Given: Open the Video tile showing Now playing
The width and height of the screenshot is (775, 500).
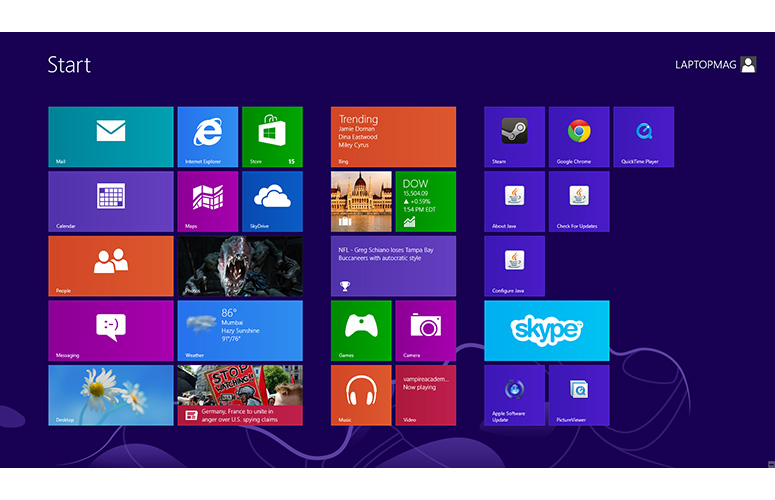Looking at the screenshot, I should tap(426, 395).
